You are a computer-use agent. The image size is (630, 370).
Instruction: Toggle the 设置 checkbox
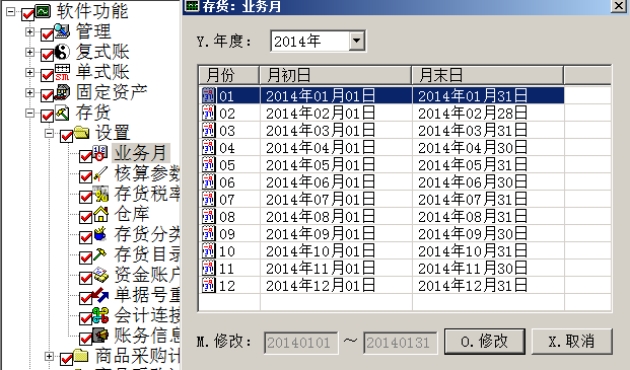pos(66,136)
